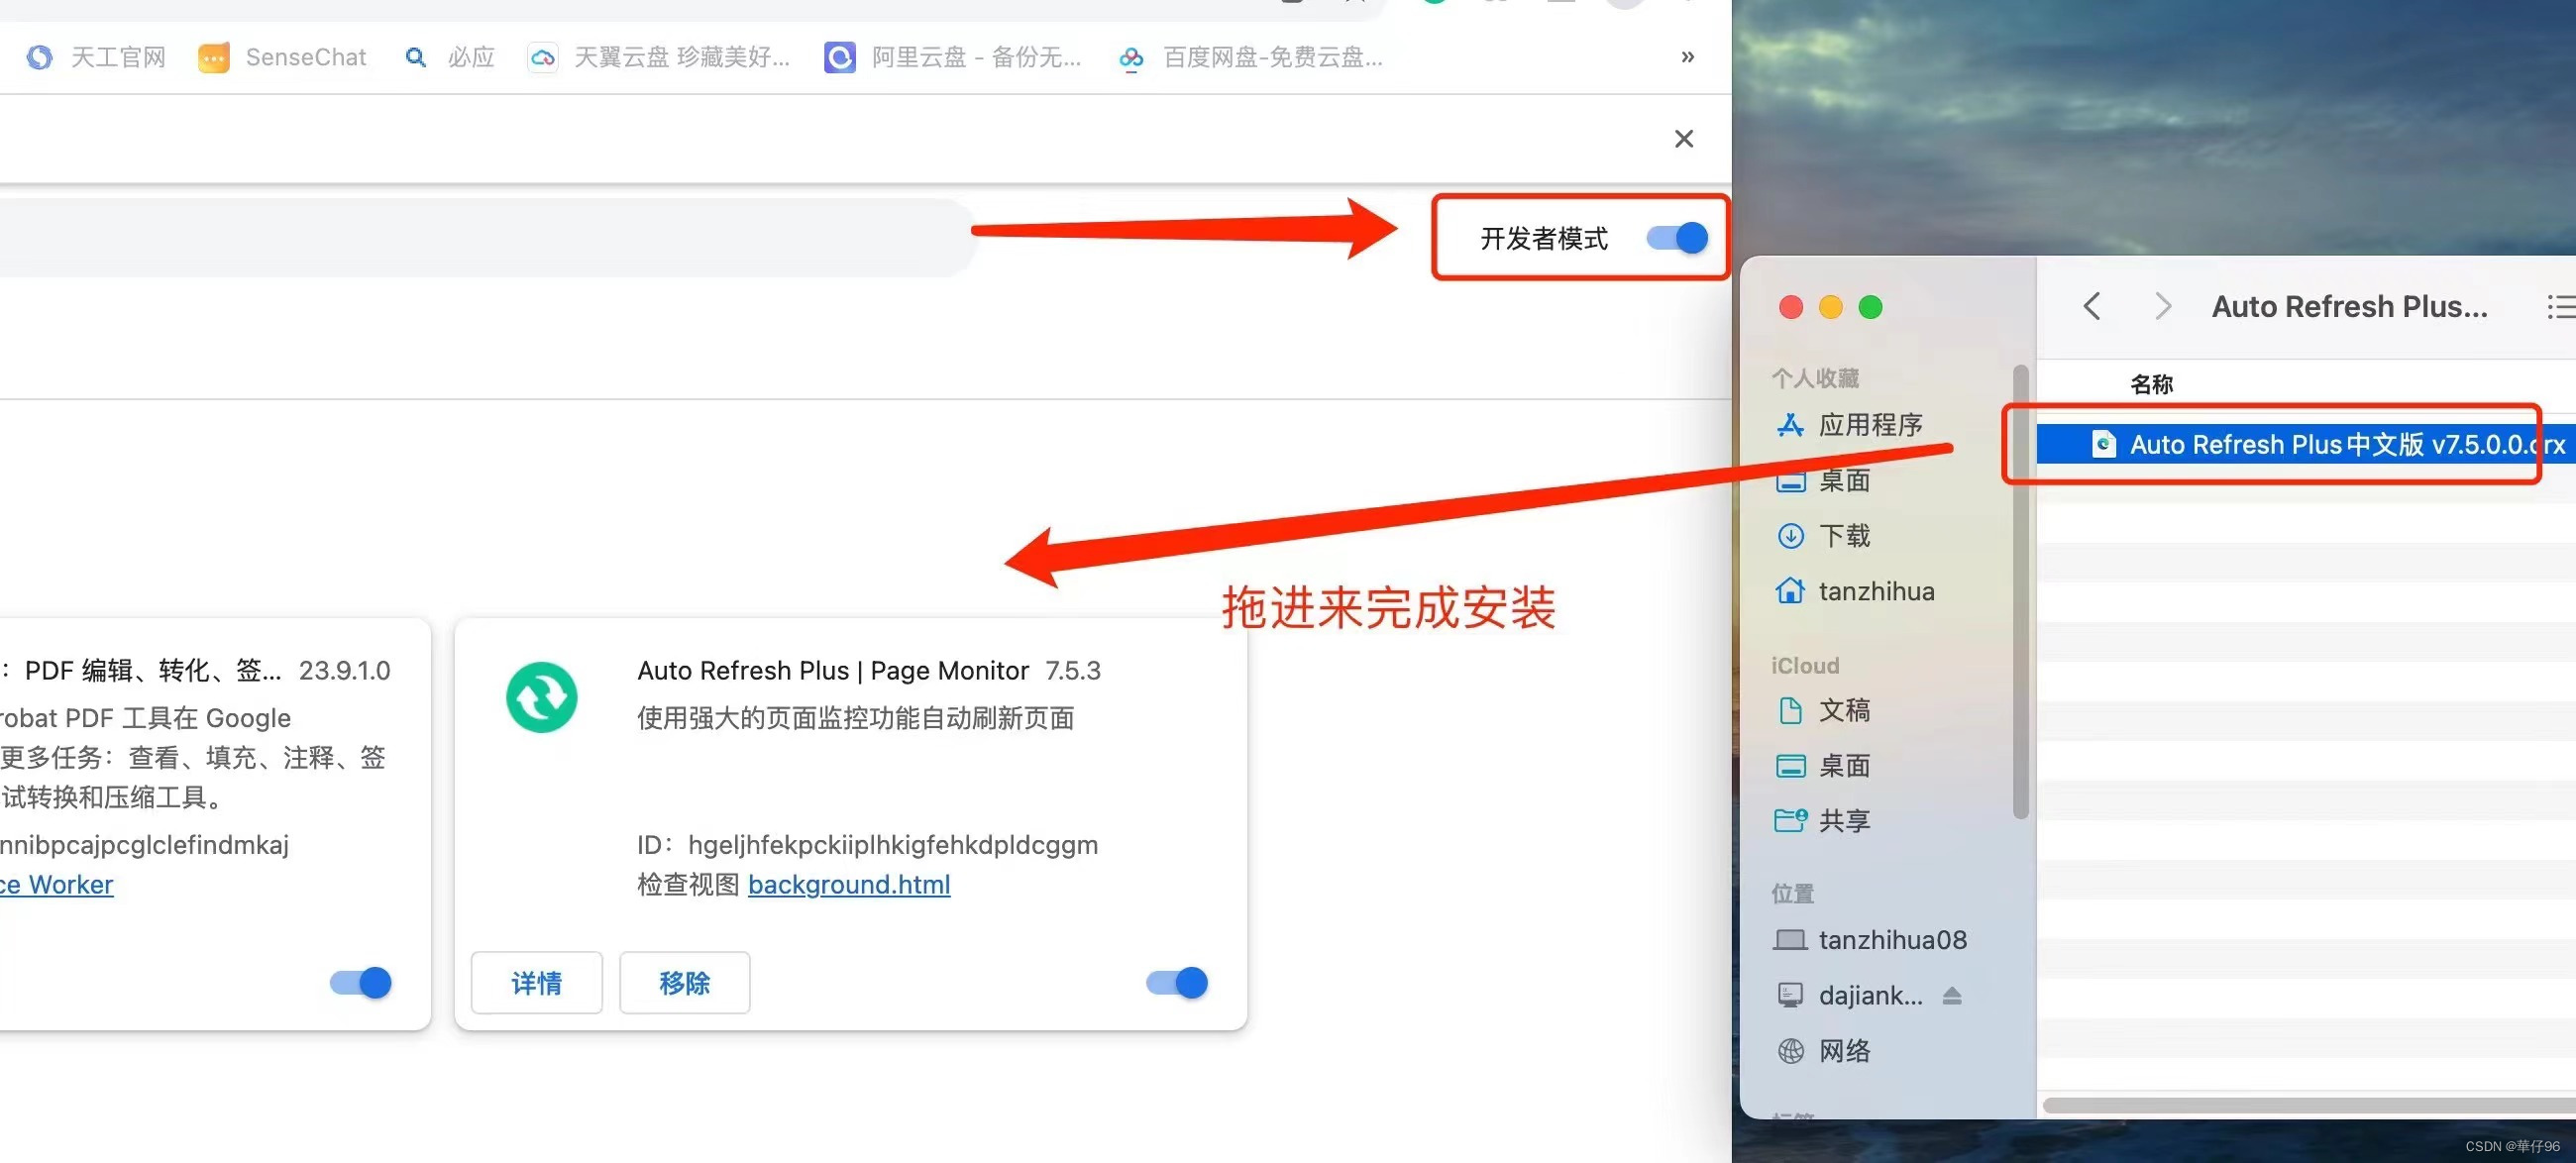Go back in Finder window
This screenshot has height=1163, width=2576.
2091,306
